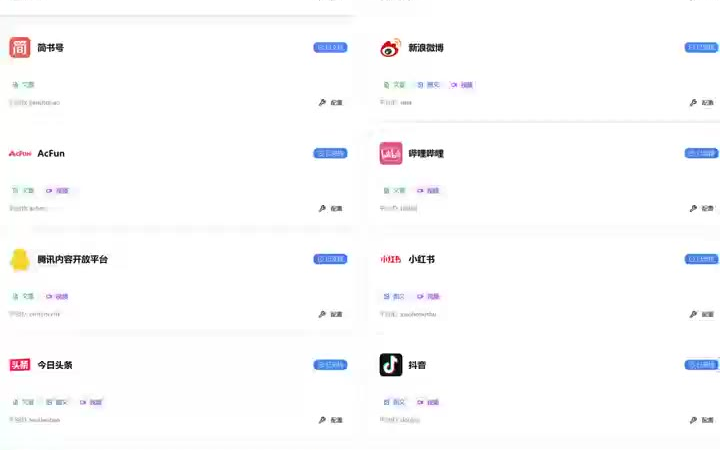720x450 pixels.
Task: Click the blue status badge on 今日头条
Action: pos(330,365)
